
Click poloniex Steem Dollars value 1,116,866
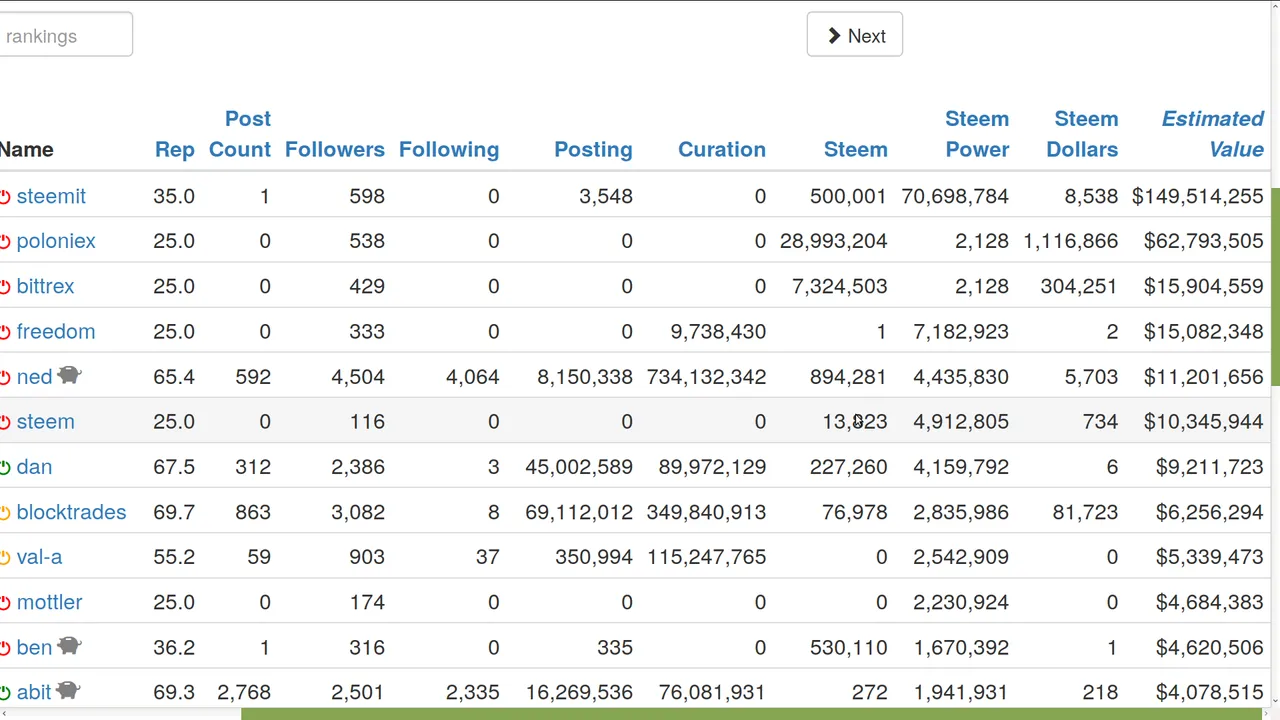(x=1071, y=241)
